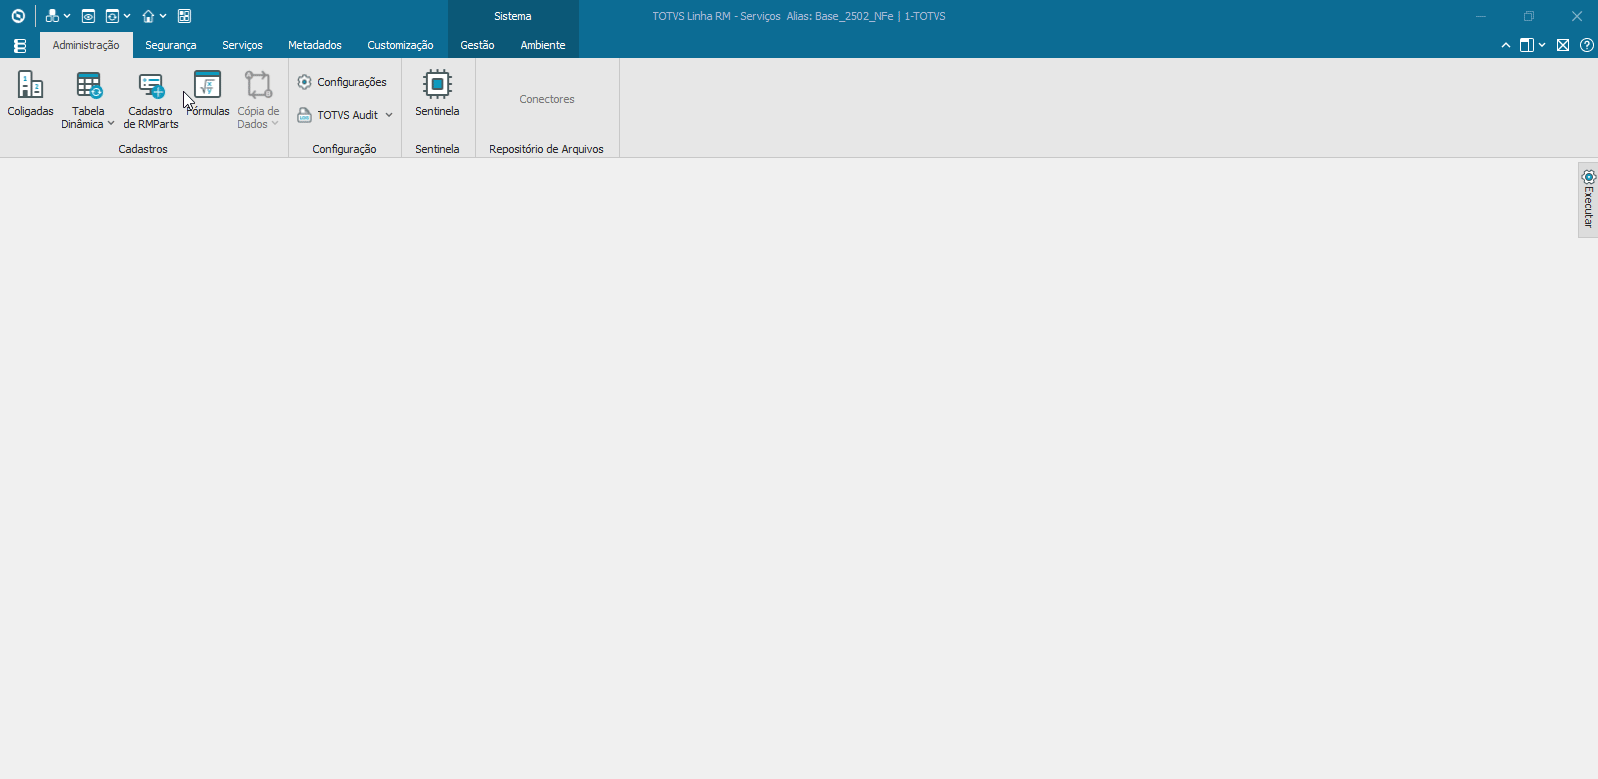Expand the TOTVS Audit dropdown arrow
The width and height of the screenshot is (1598, 779).
pos(389,115)
